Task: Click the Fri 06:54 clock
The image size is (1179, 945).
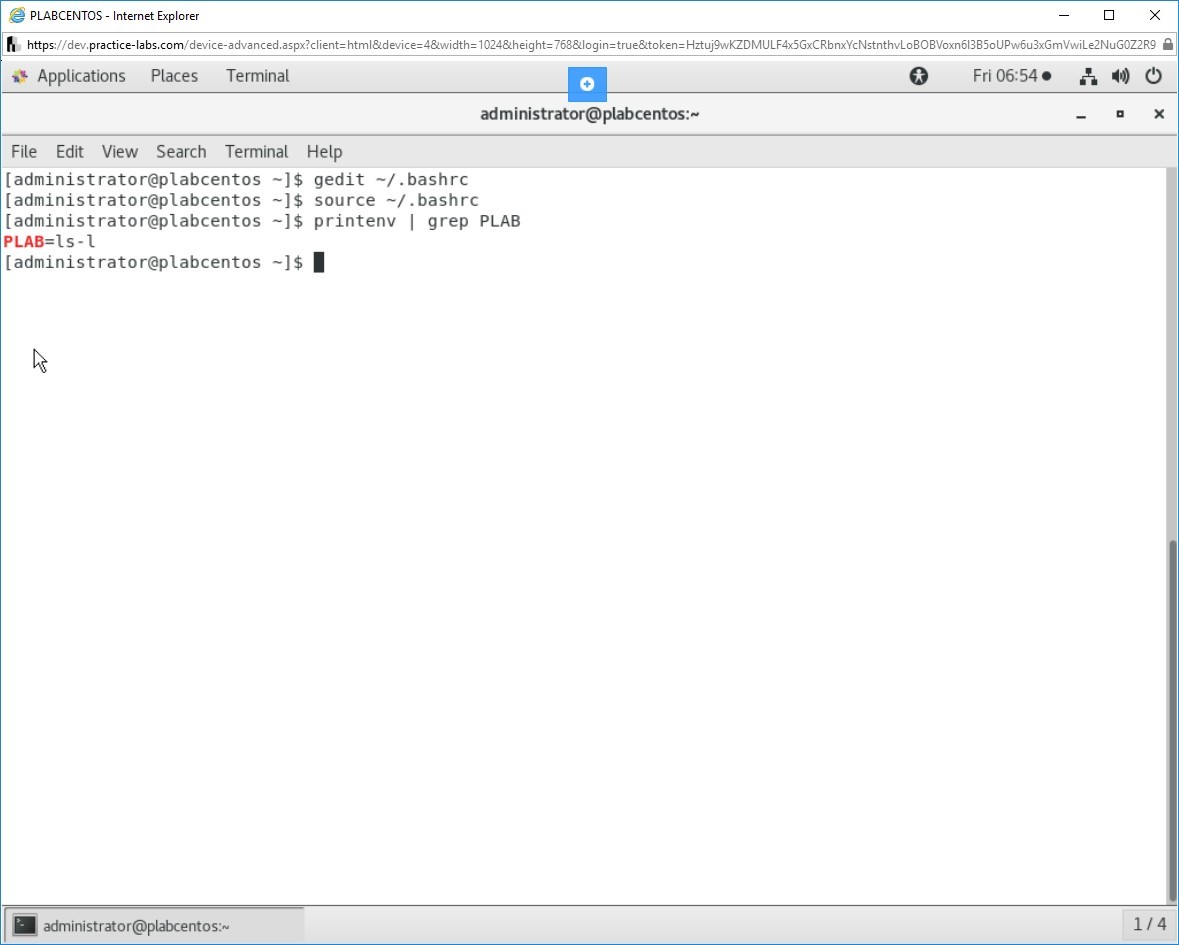Action: (1010, 76)
